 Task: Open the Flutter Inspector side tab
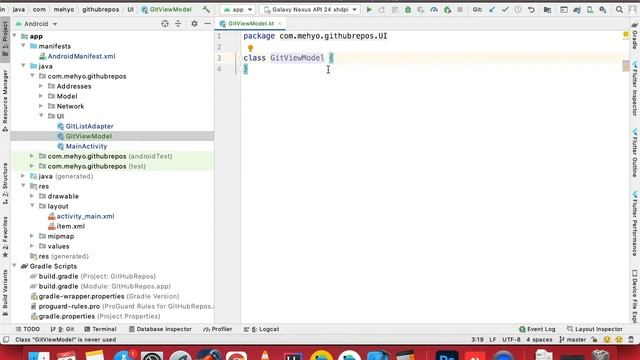(x=635, y=89)
